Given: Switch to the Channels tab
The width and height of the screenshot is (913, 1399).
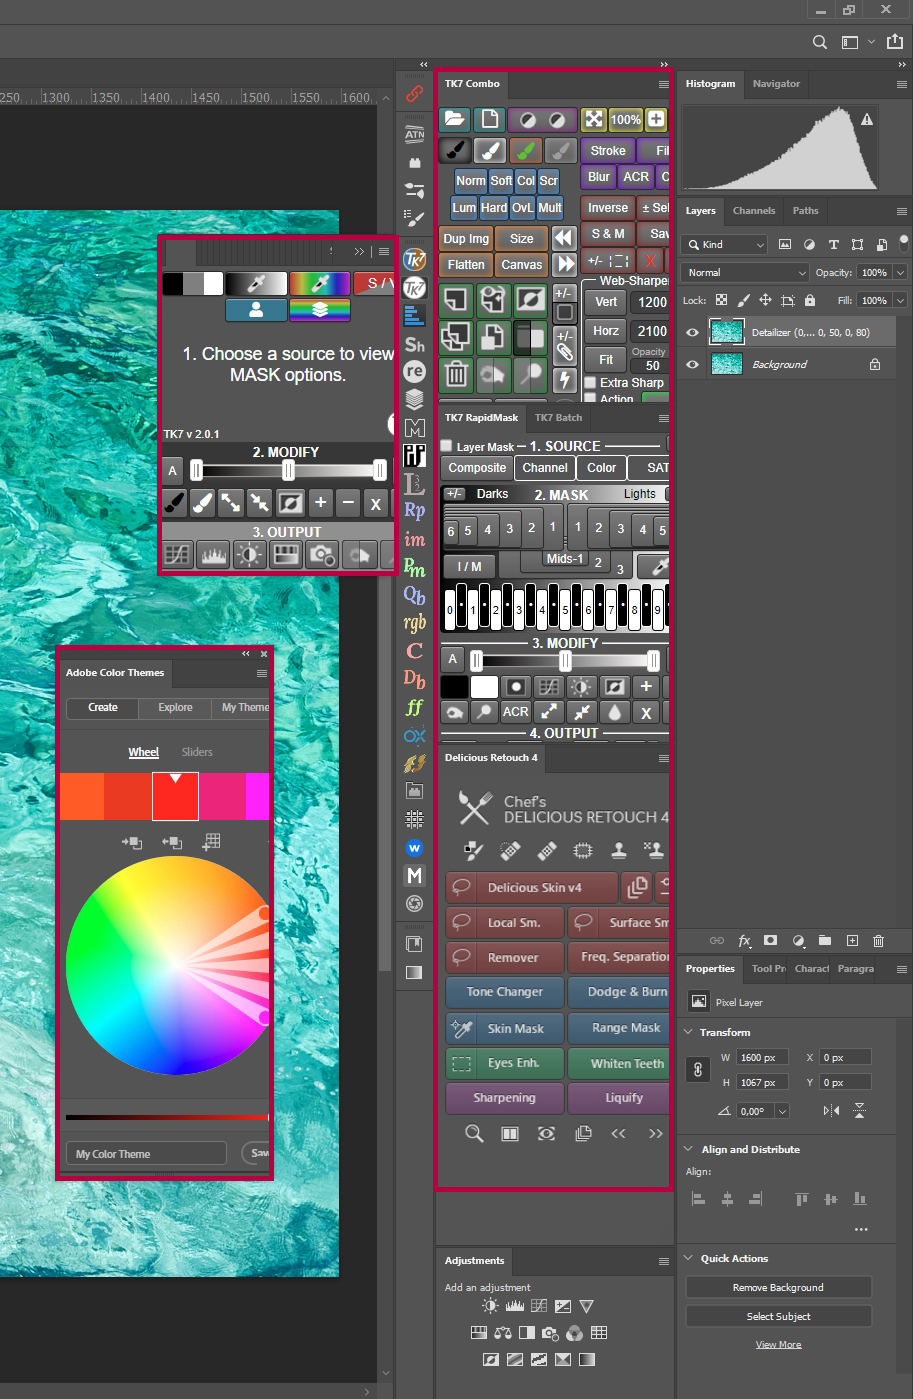Looking at the screenshot, I should click(754, 211).
